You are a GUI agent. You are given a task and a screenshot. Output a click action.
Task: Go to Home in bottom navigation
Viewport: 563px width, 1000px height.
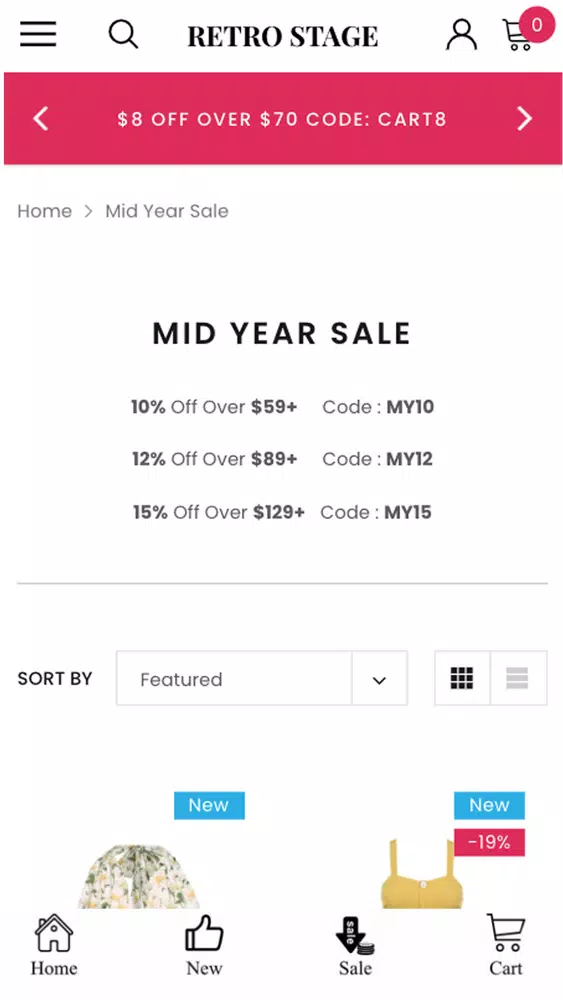tap(54, 945)
